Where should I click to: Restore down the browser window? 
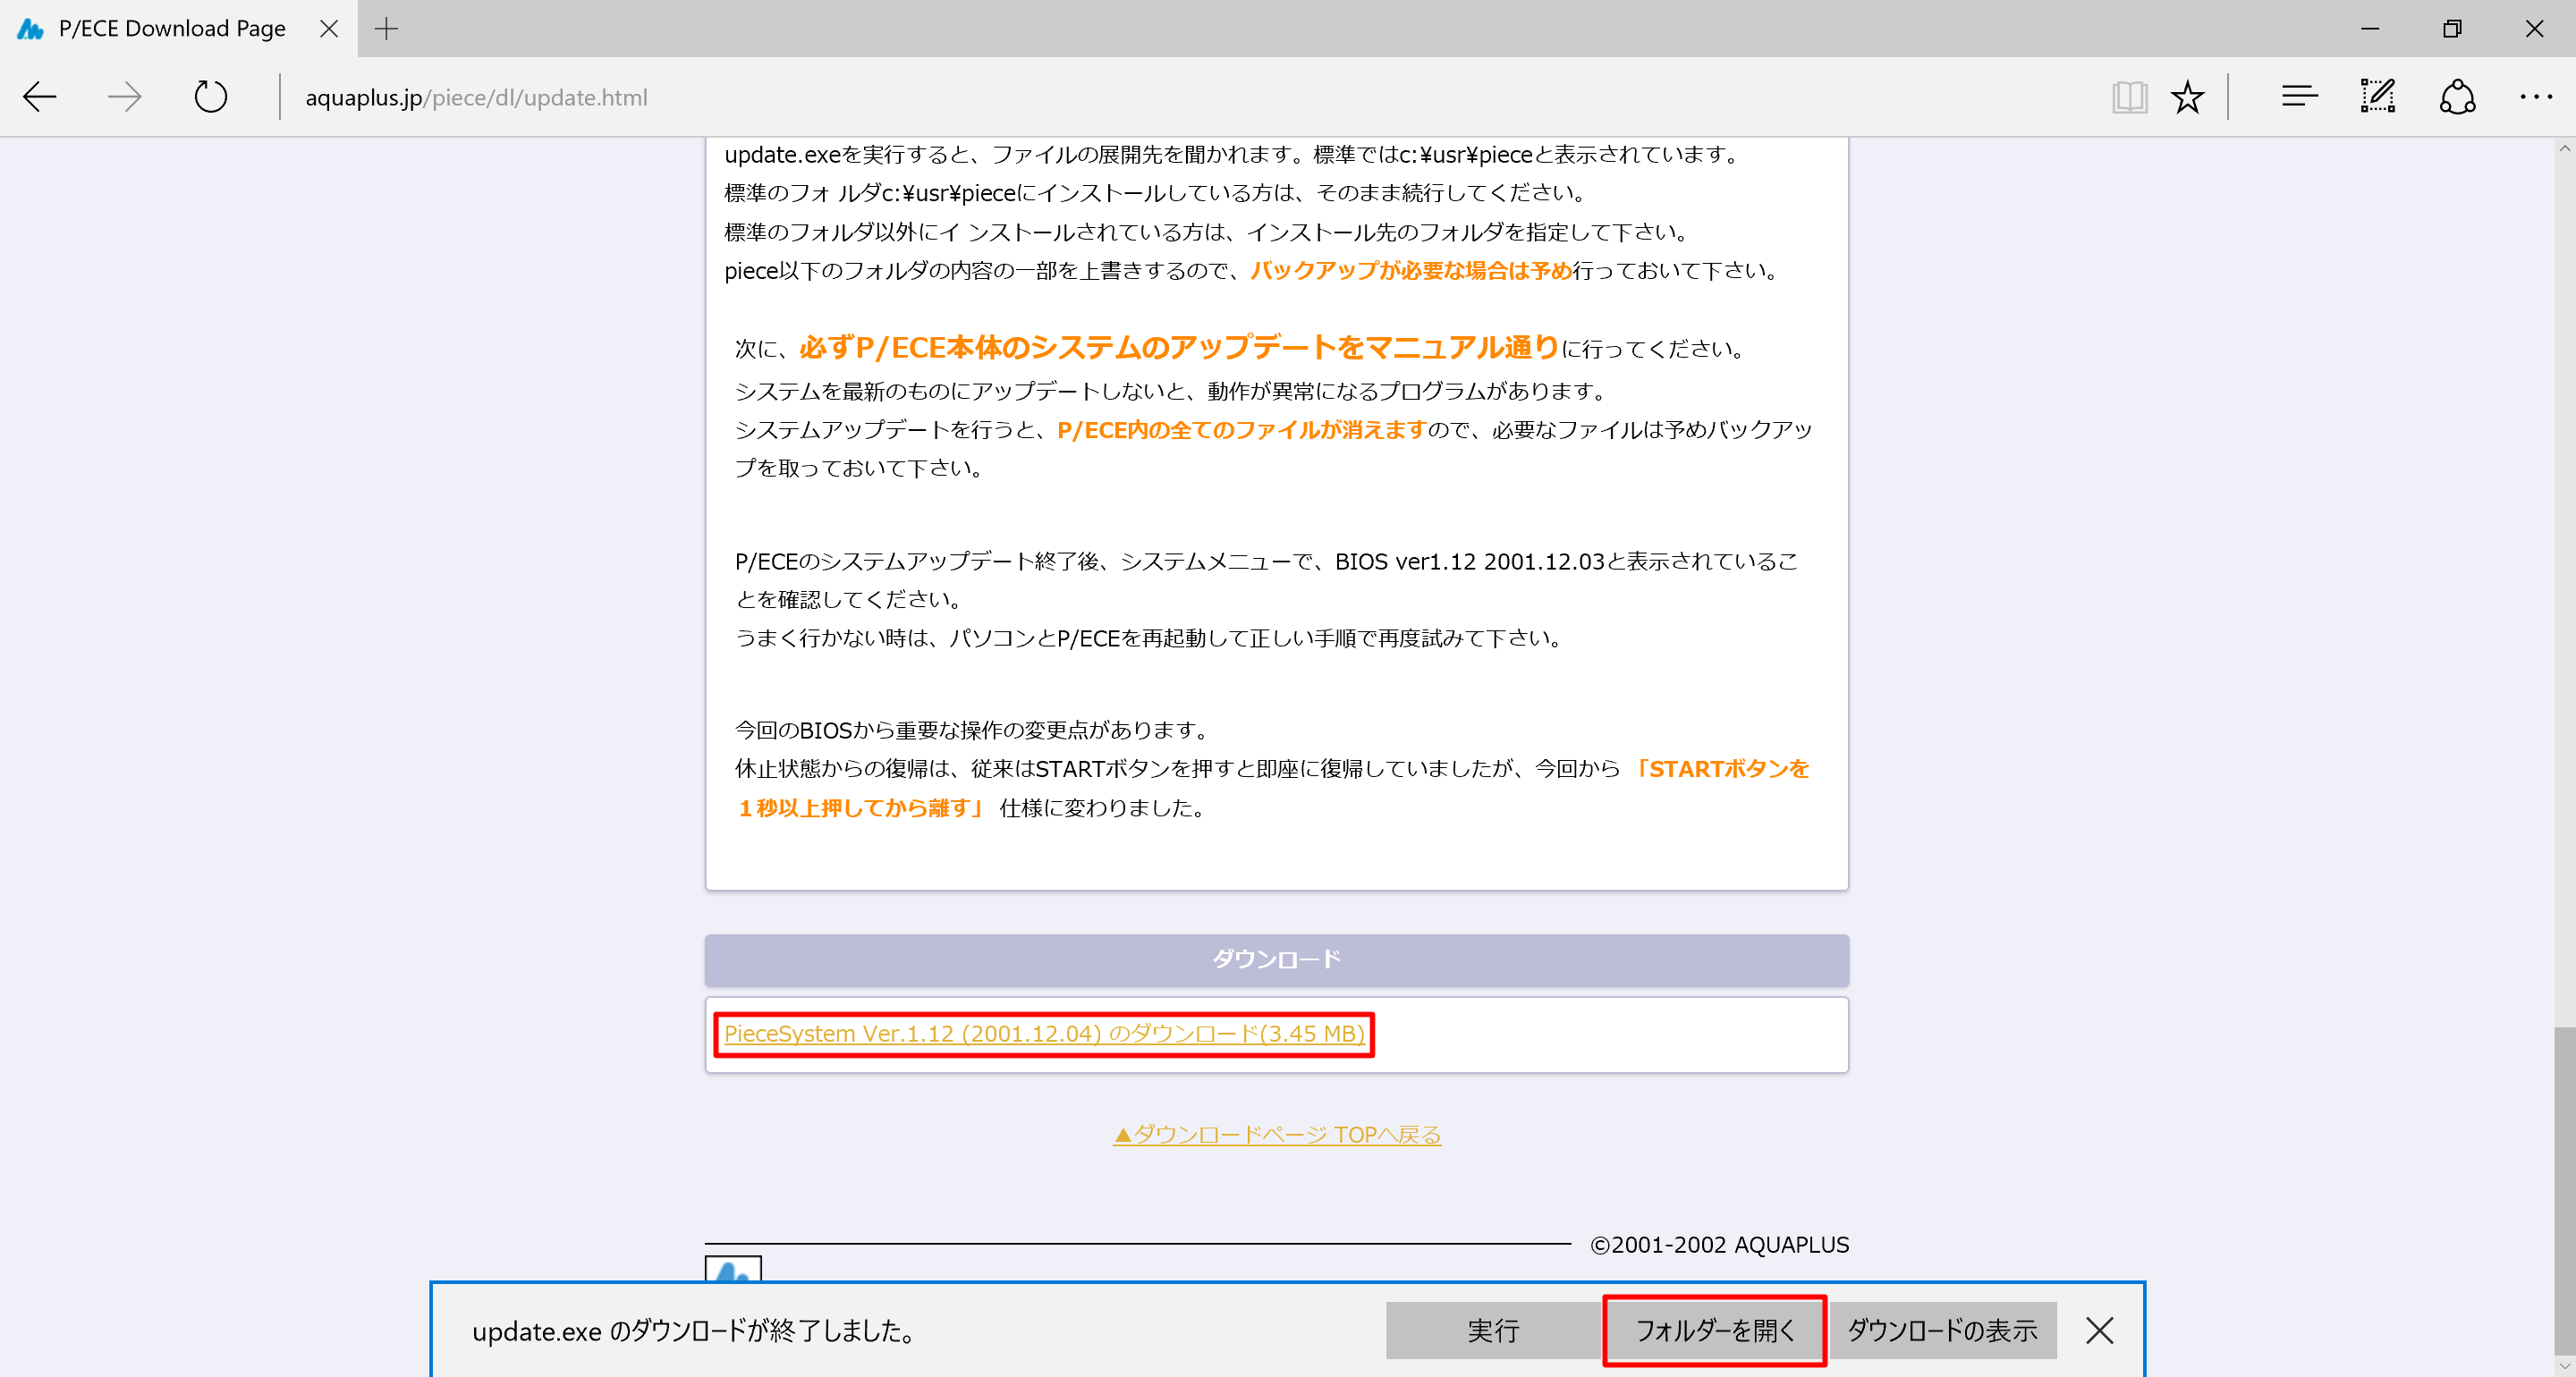[x=2452, y=29]
